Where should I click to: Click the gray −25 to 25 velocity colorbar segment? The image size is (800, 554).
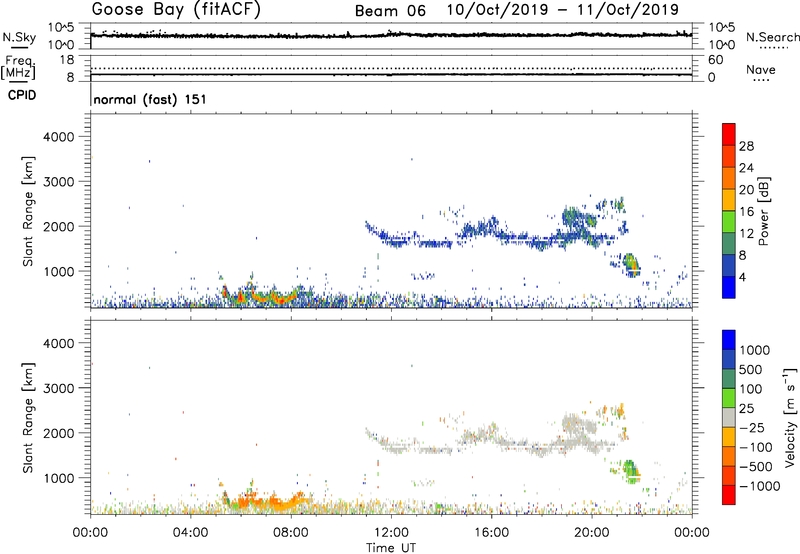729,417
